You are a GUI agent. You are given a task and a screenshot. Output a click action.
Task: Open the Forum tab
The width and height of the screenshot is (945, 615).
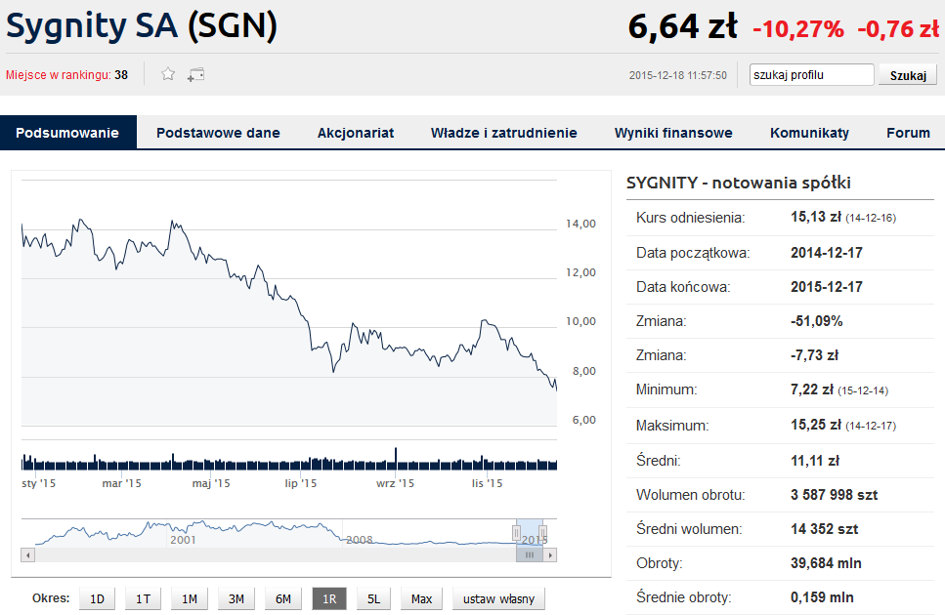pyautogui.click(x=908, y=133)
